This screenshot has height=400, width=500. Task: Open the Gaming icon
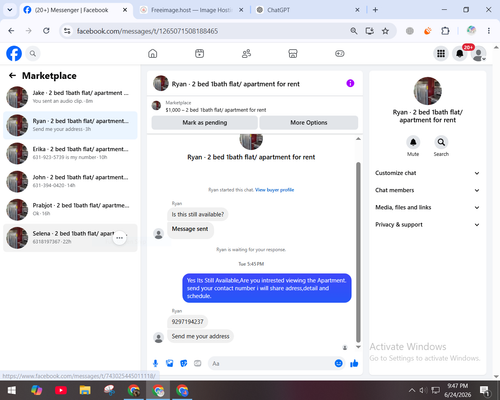(340, 53)
